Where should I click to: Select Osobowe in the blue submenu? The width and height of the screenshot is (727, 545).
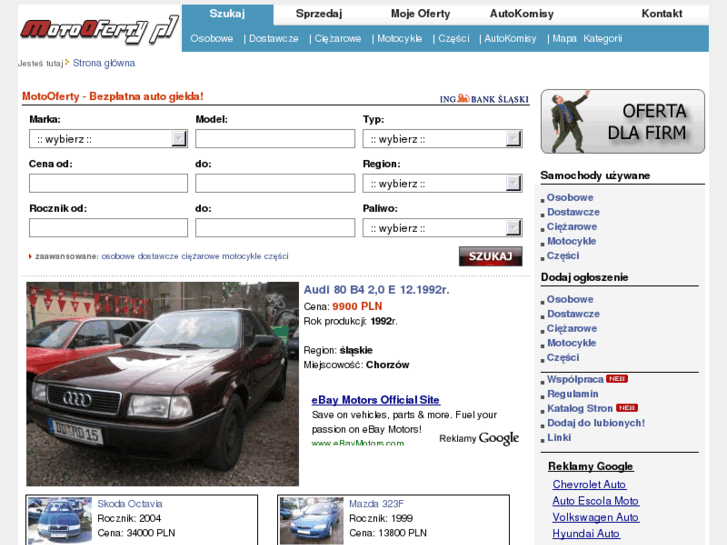tap(211, 38)
